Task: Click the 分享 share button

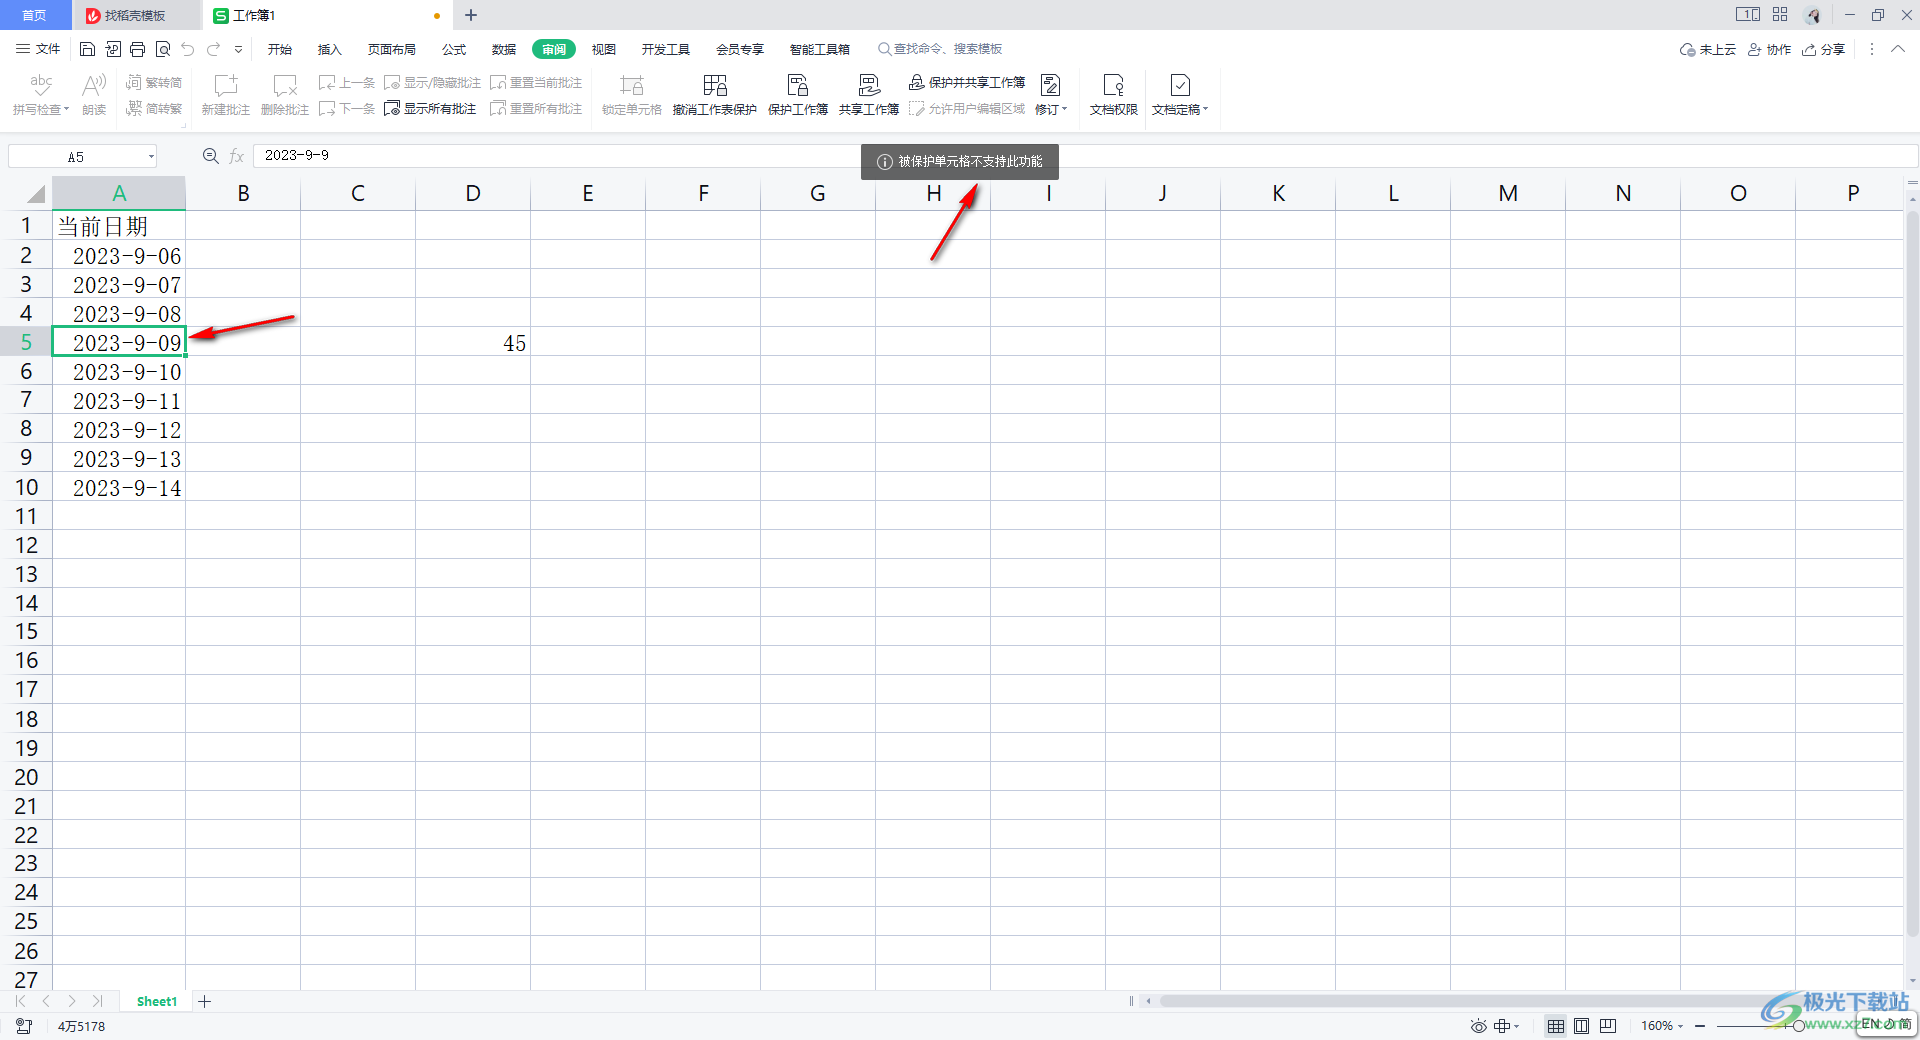Action: [x=1824, y=49]
